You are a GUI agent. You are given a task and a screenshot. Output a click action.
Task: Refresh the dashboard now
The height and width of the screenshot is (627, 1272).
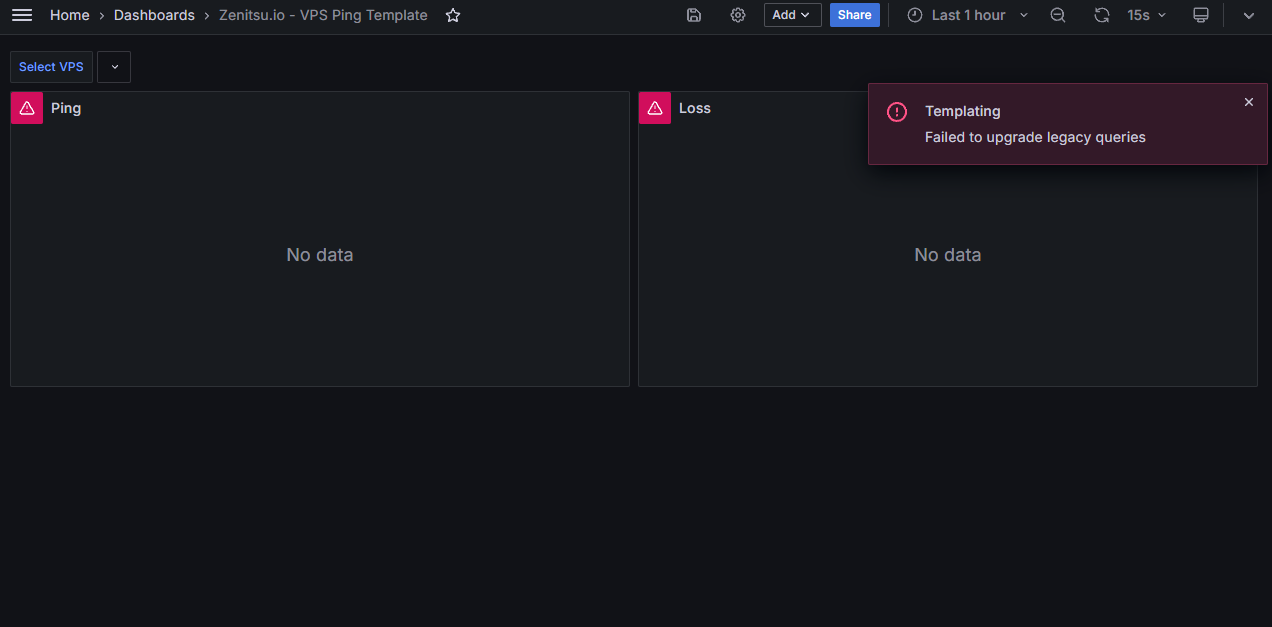tap(1102, 15)
